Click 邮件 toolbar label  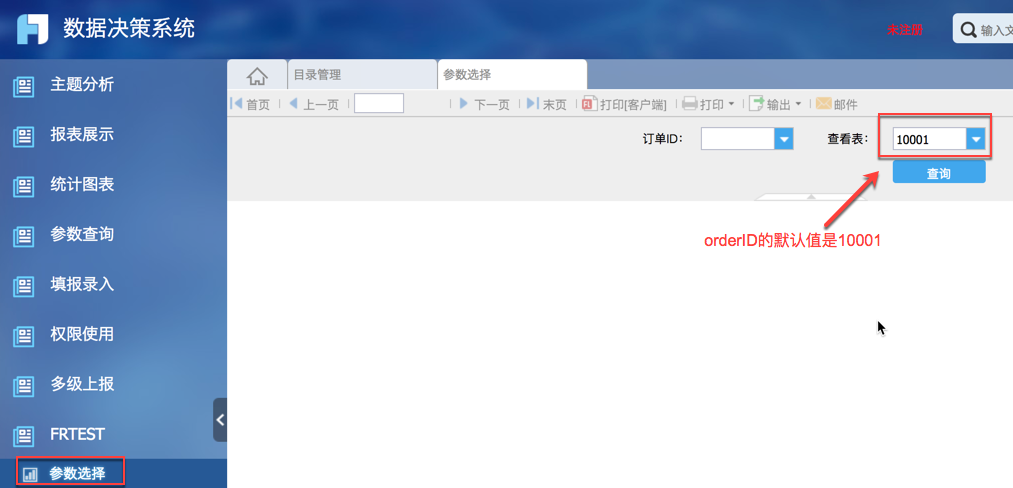pyautogui.click(x=846, y=105)
